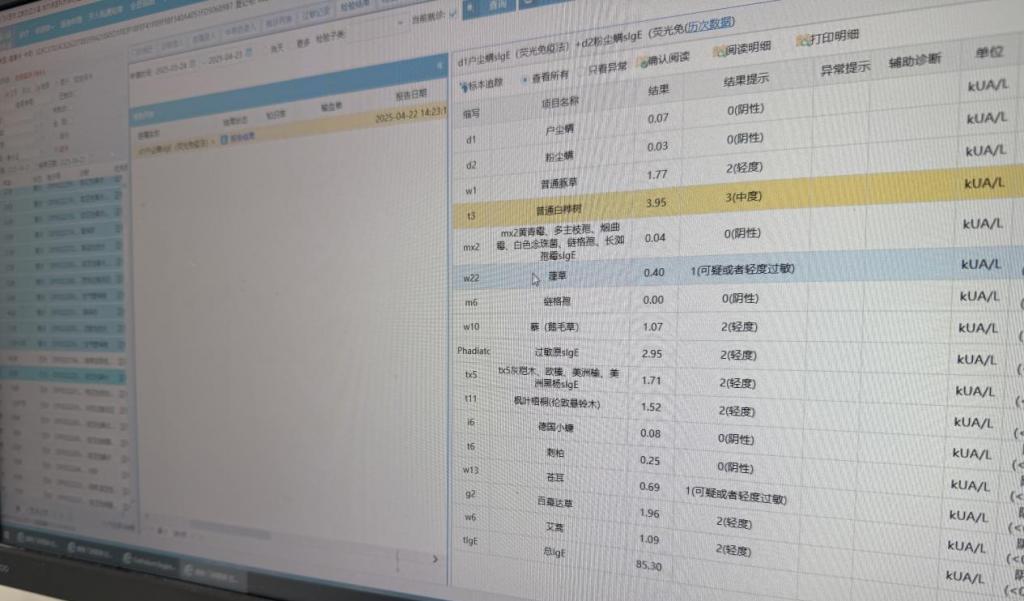Viewport: 1024px width, 601px height.
Task: Click the t11 abbreviation cell
Action: click(x=471, y=398)
